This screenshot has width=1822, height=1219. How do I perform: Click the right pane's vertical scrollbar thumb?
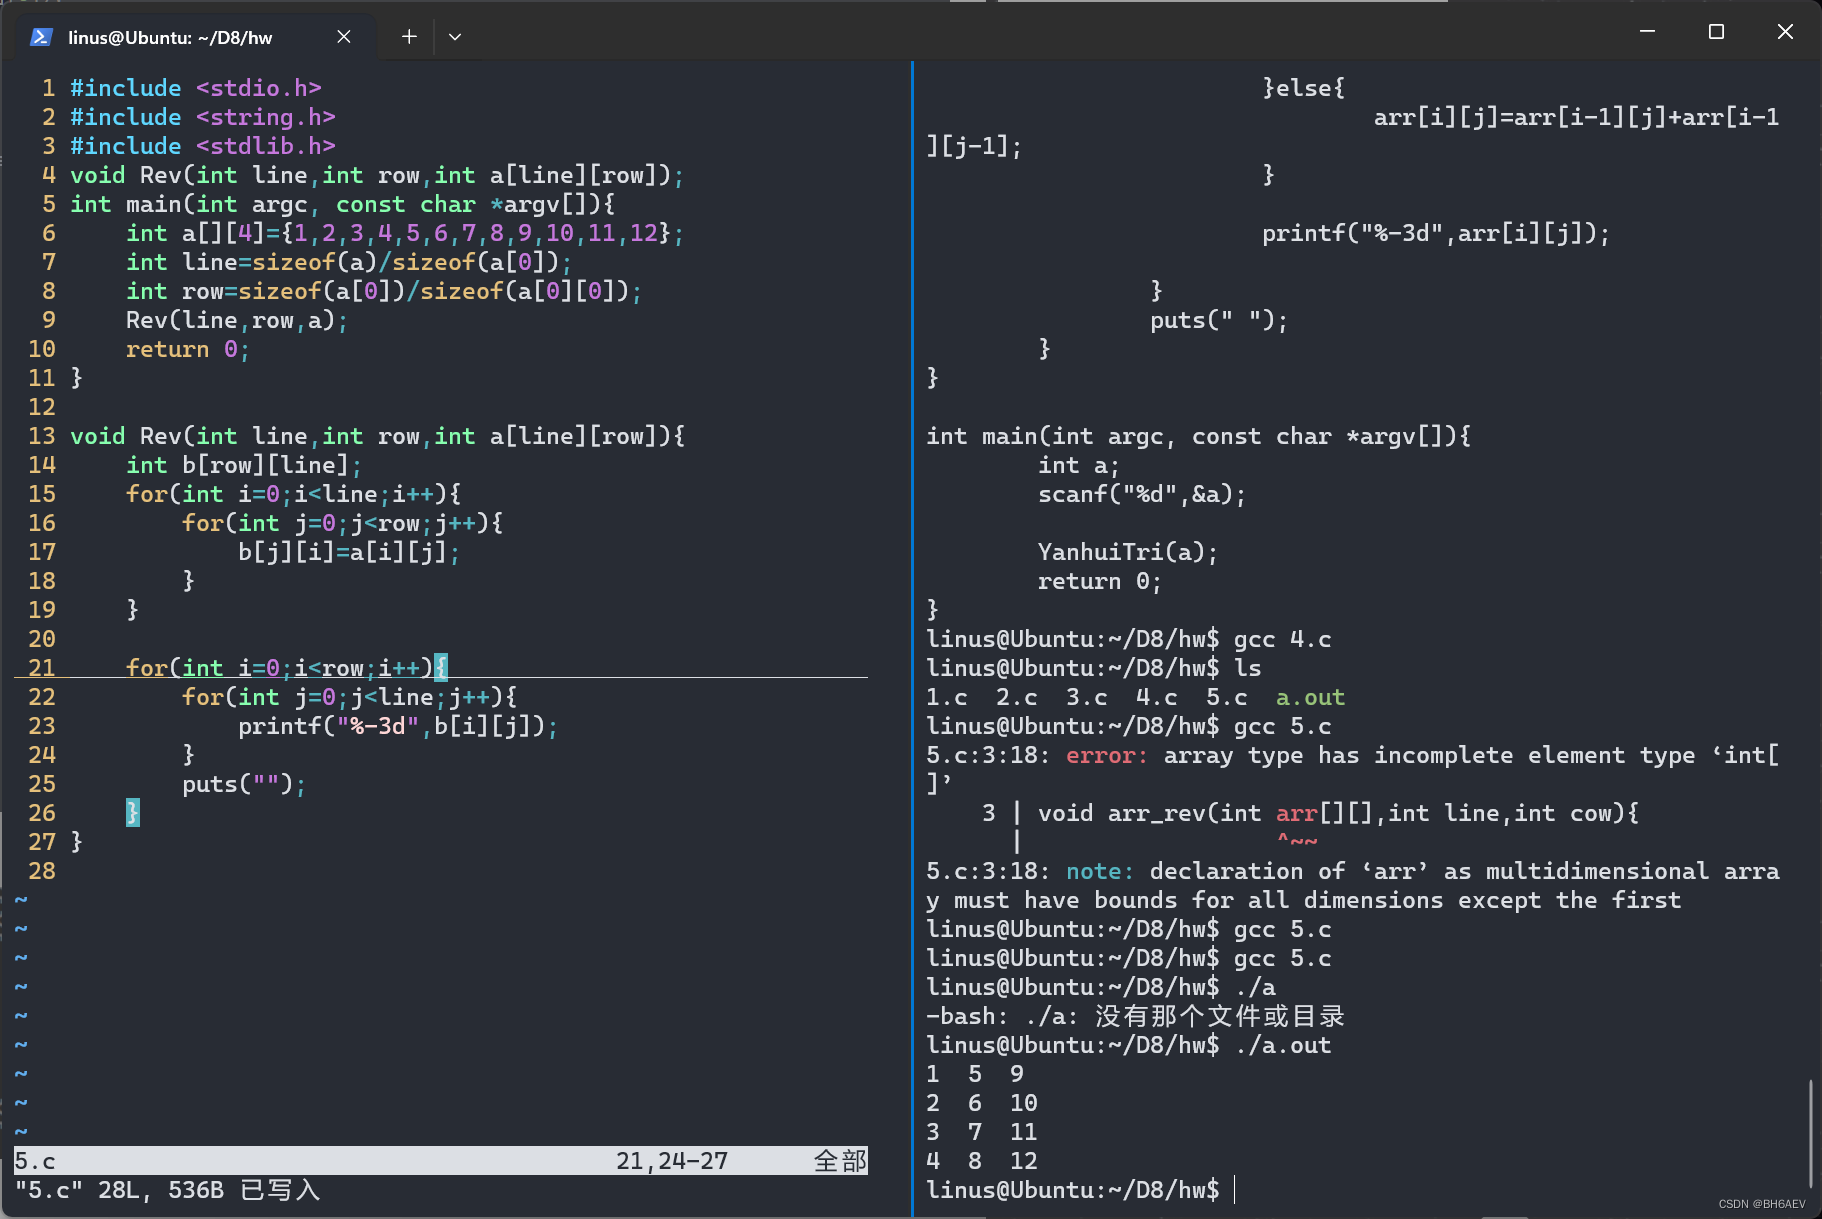click(1810, 1132)
